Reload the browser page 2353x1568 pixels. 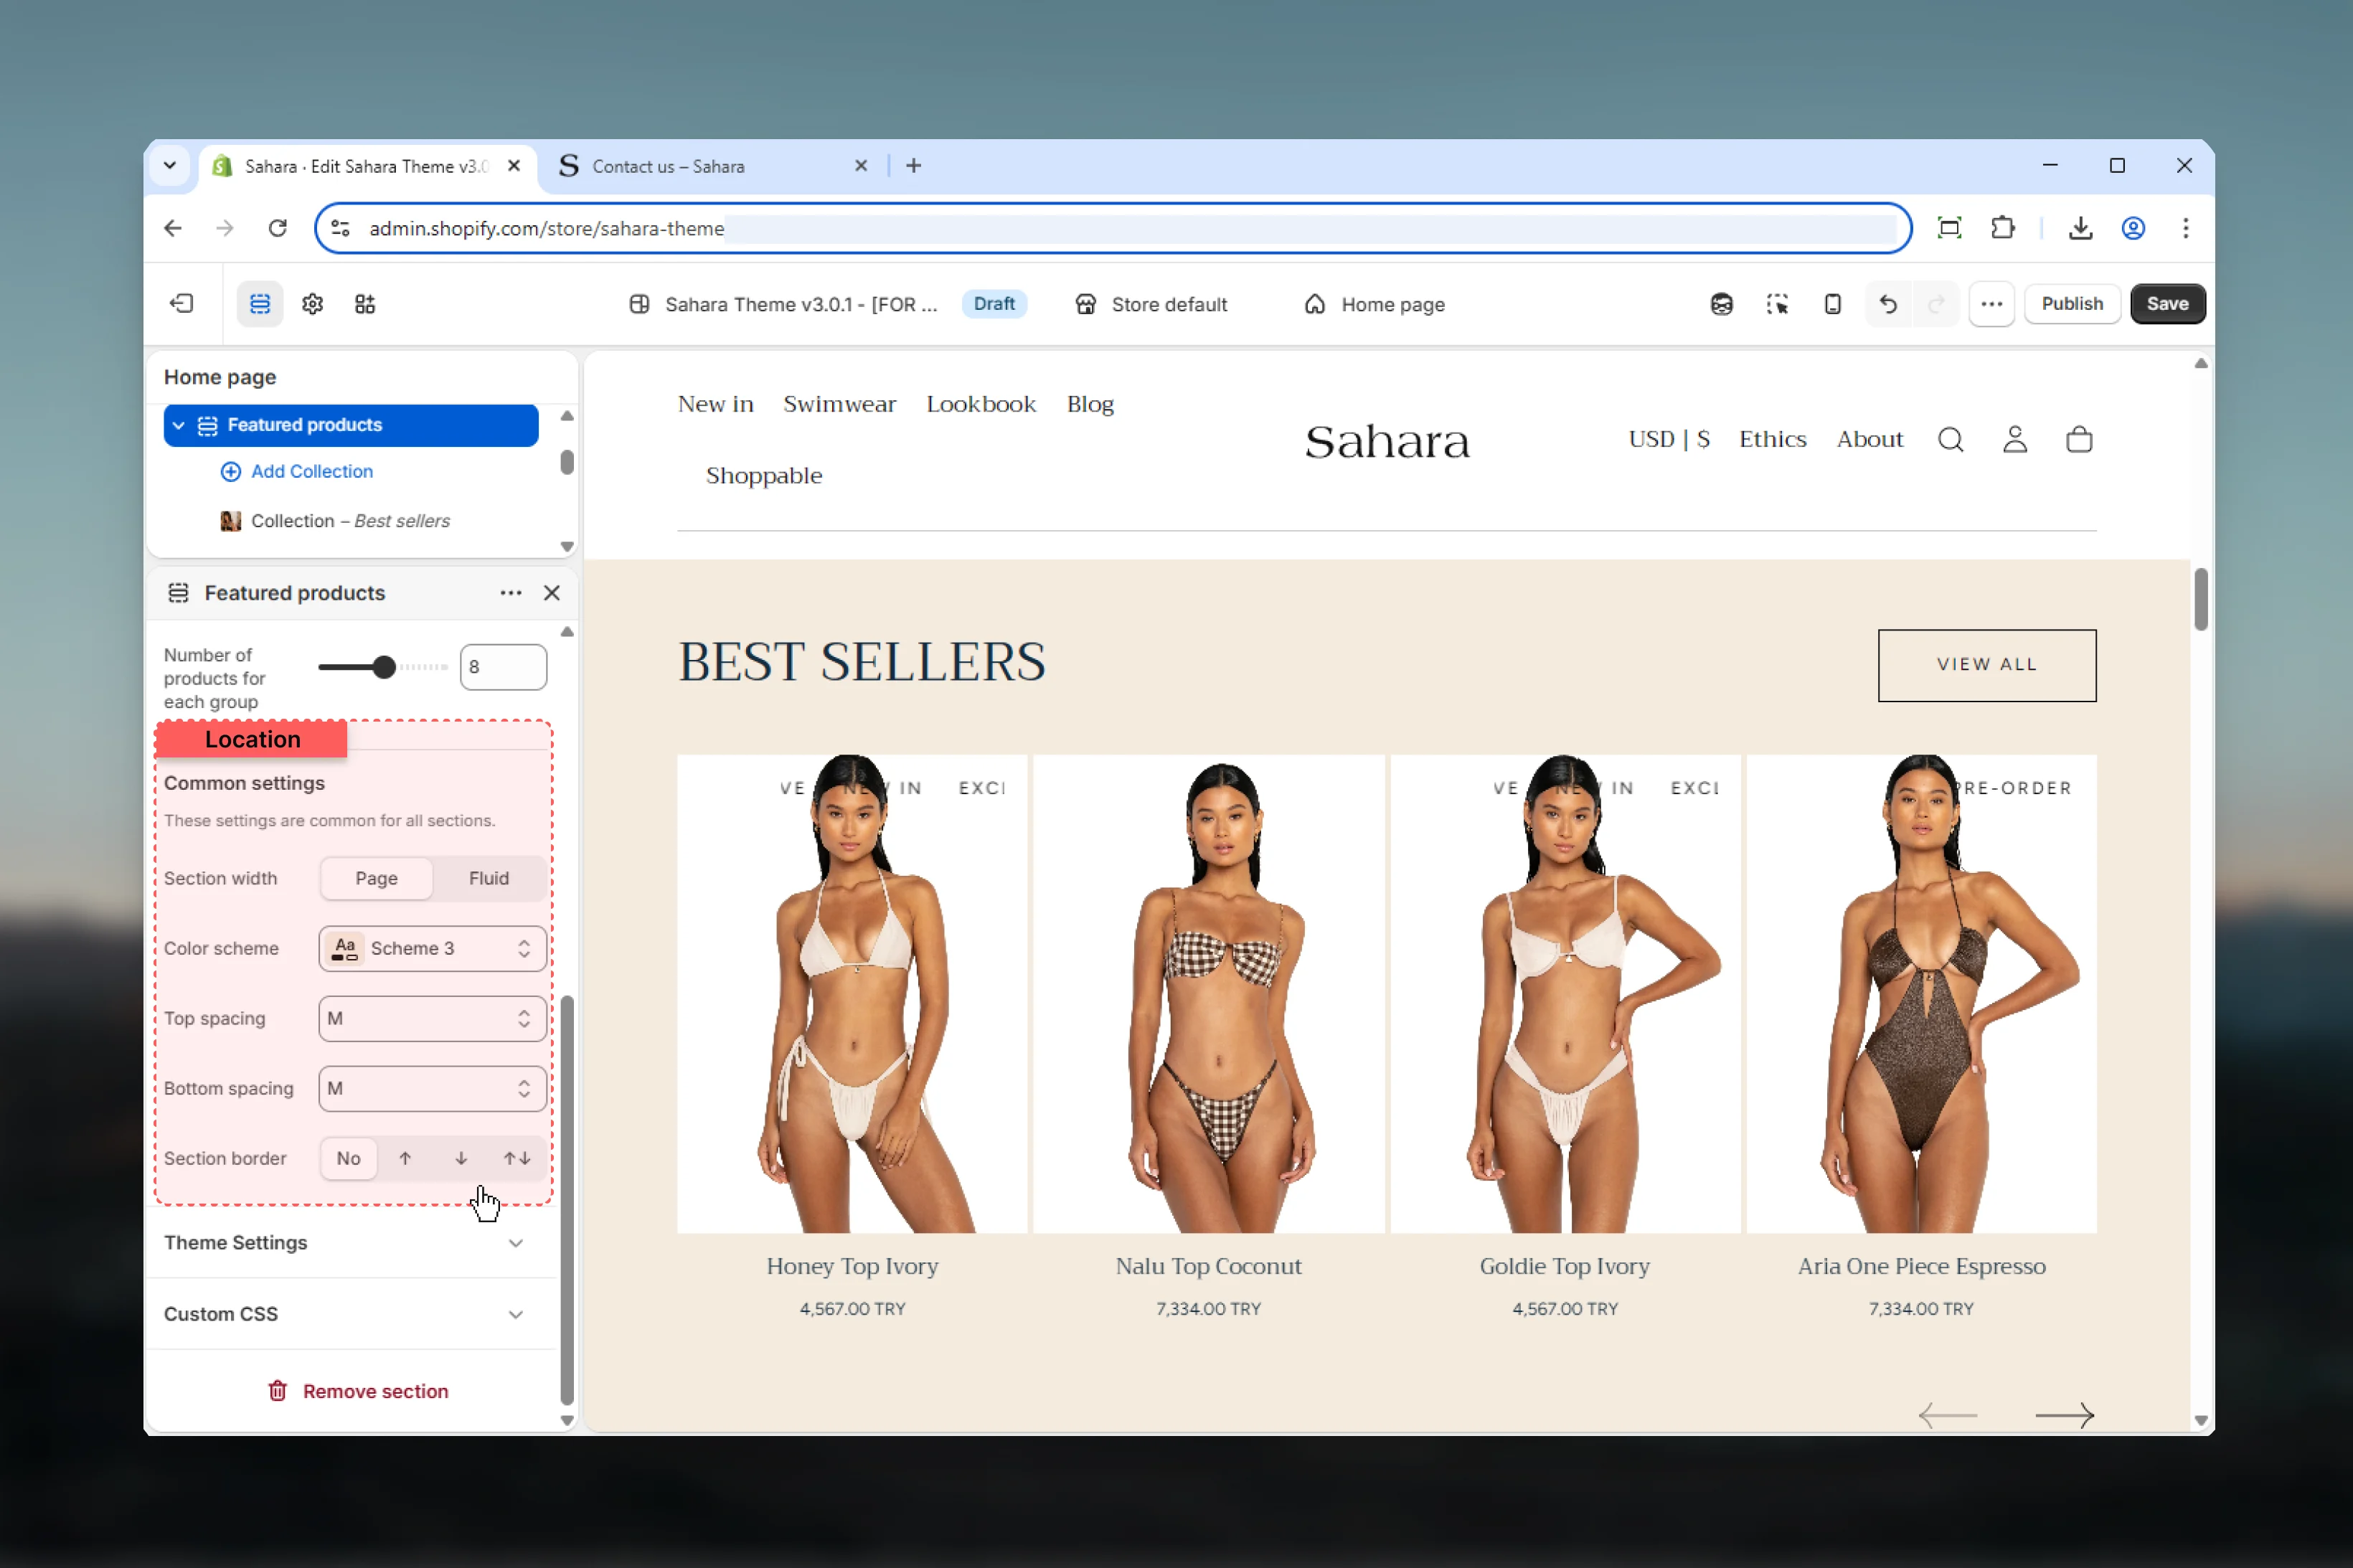click(278, 228)
